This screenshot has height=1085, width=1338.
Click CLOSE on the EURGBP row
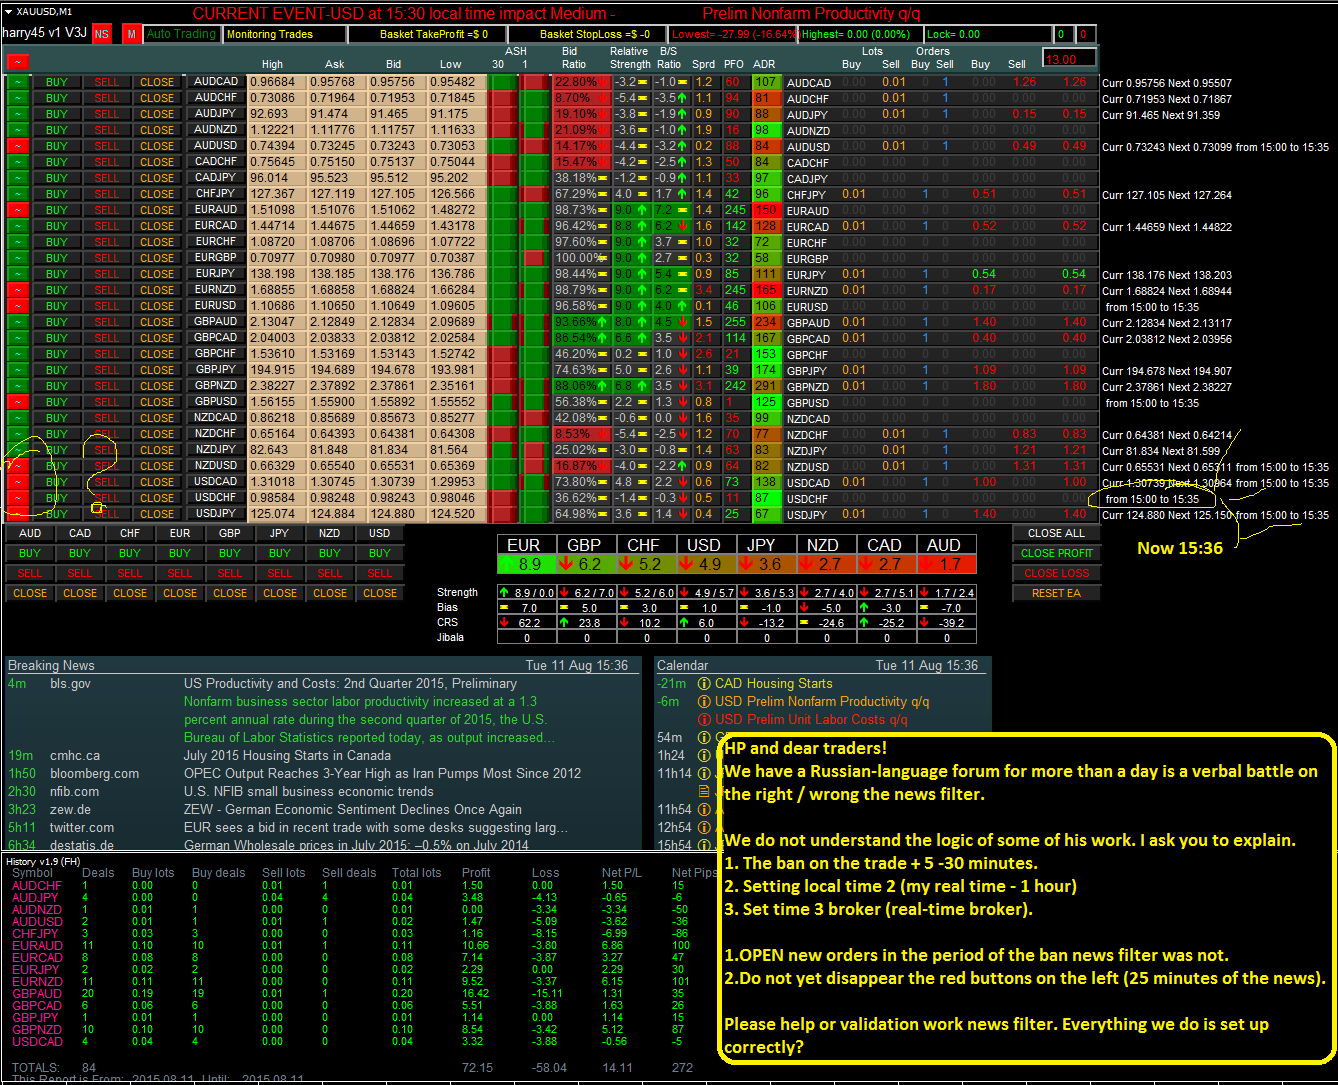click(x=157, y=258)
